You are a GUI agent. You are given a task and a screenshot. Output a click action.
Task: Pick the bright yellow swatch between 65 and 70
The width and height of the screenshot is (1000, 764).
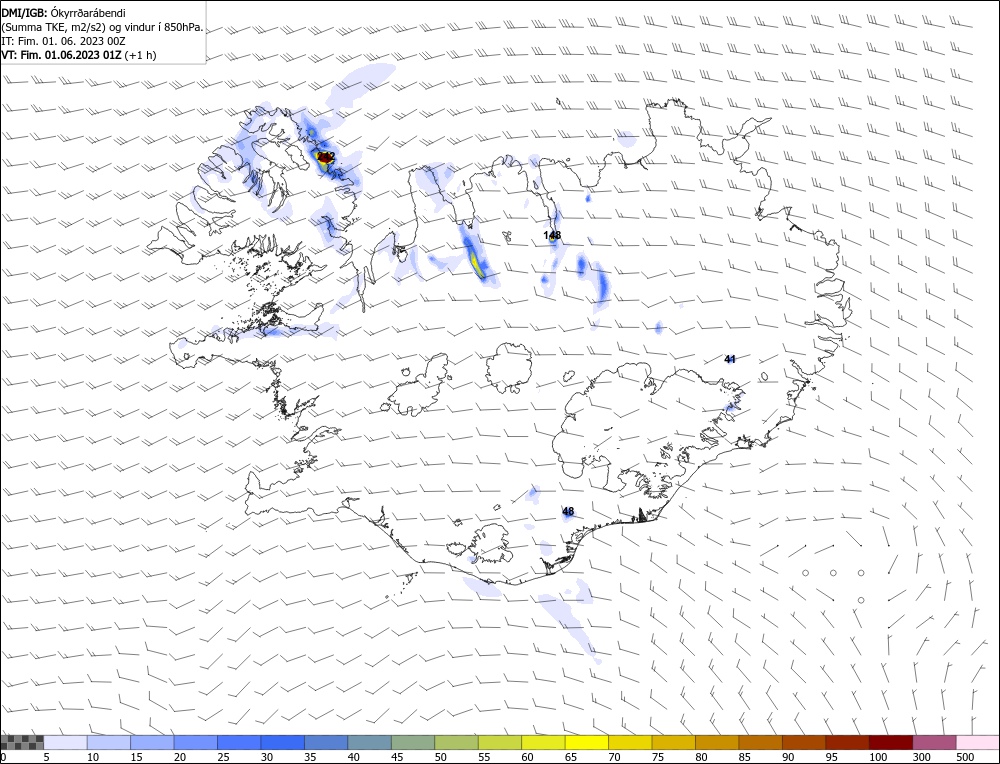[x=587, y=742]
